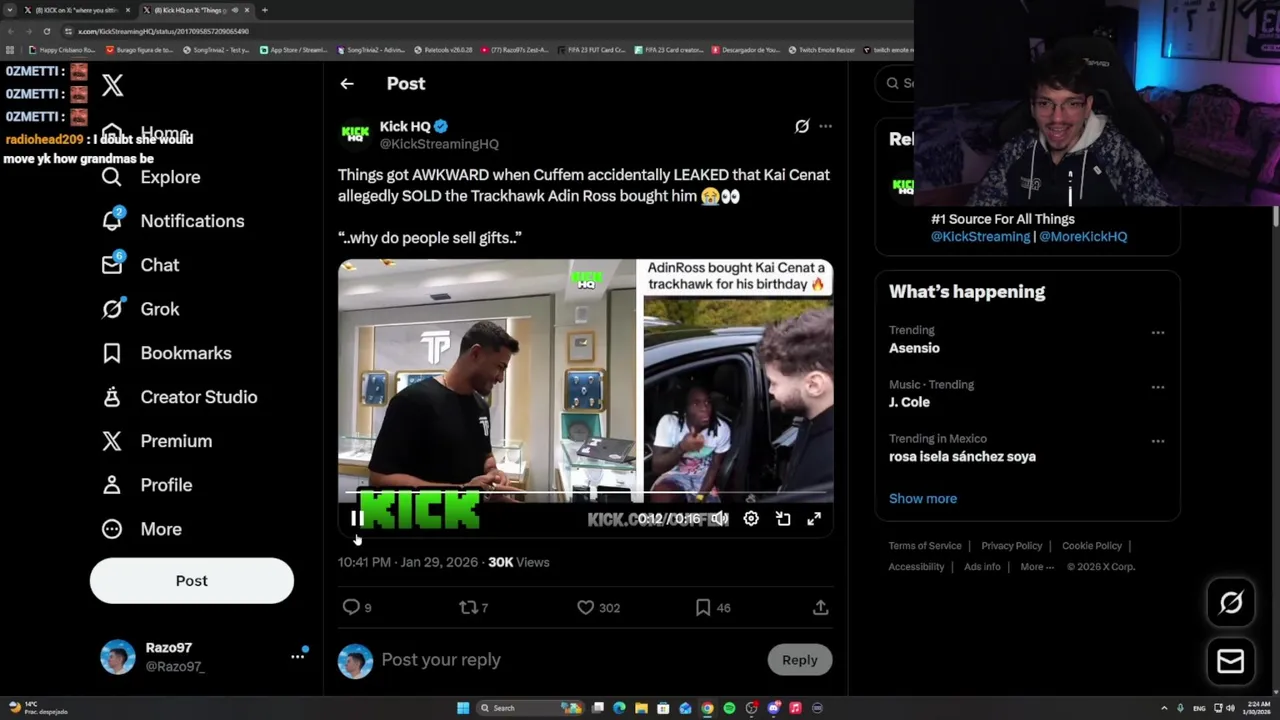Expand the footer More menu
1280x720 pixels.
(1036, 567)
